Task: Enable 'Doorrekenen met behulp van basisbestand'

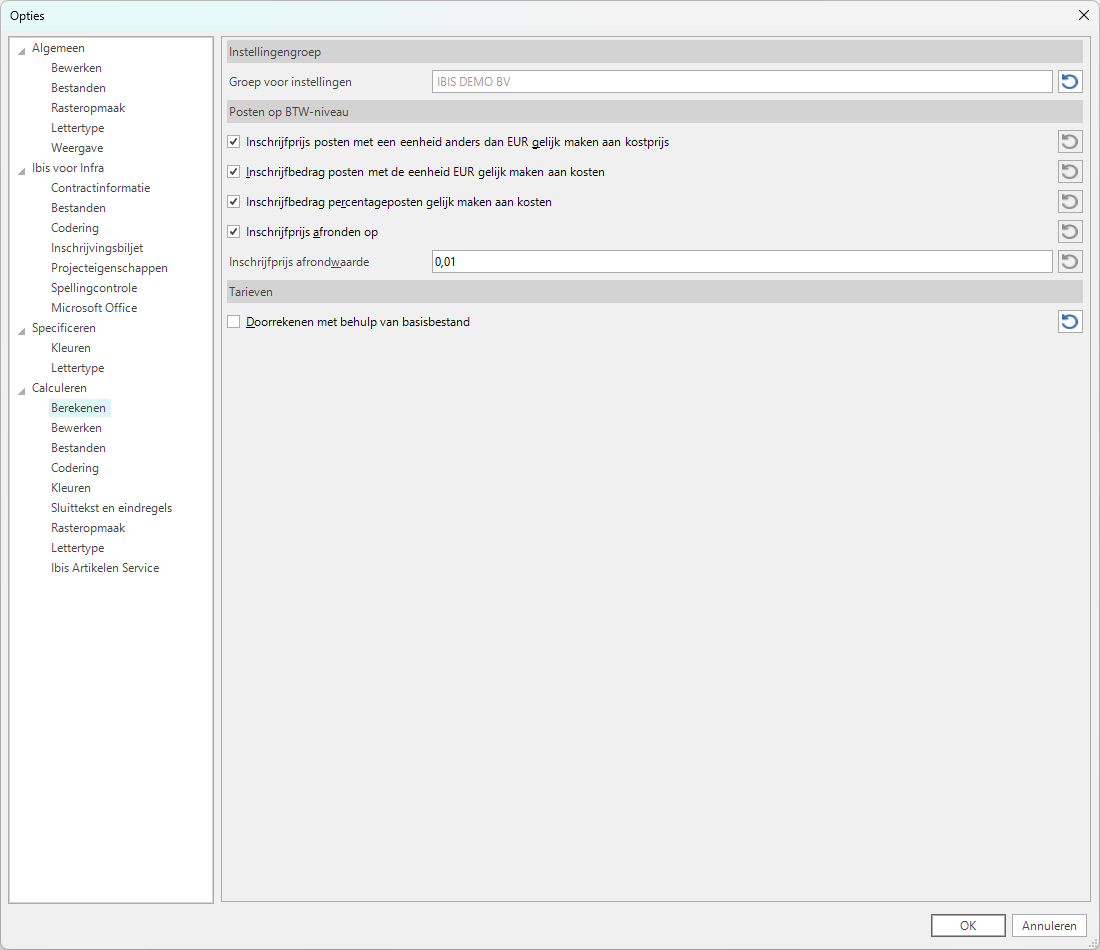Action: click(x=234, y=322)
